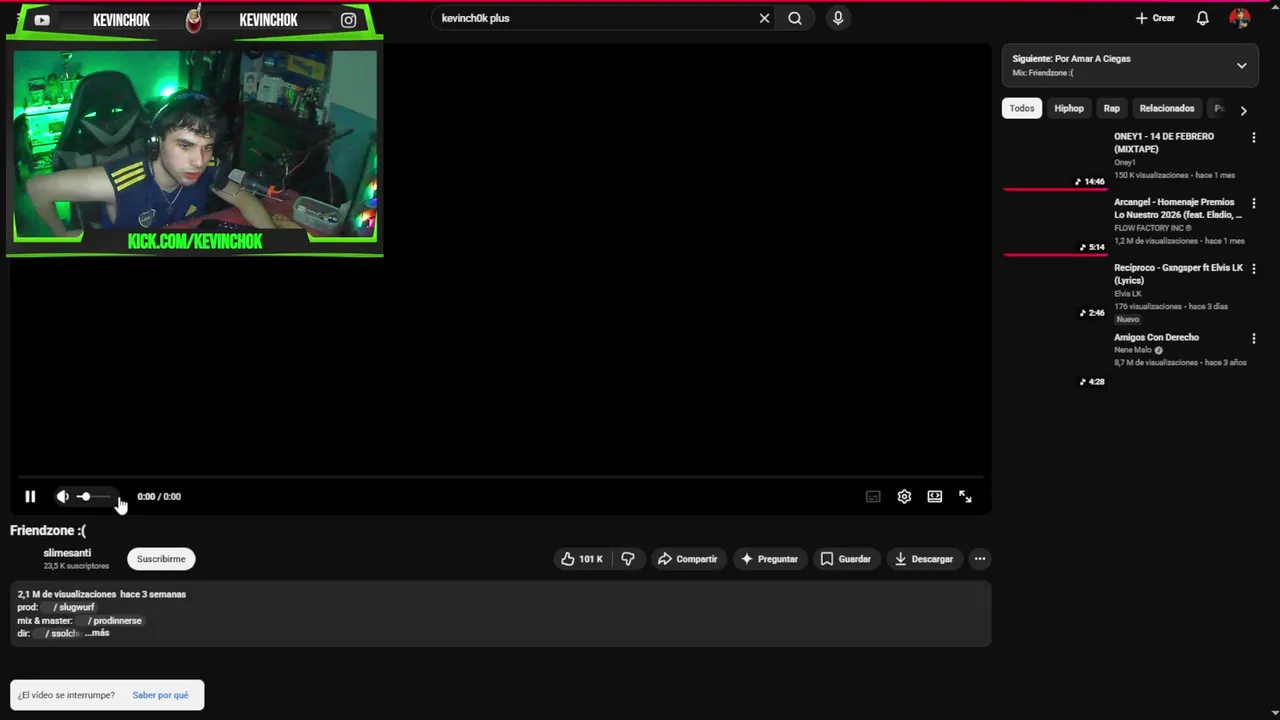Select the Rap filter chip
The image size is (1280, 720).
(1112, 108)
